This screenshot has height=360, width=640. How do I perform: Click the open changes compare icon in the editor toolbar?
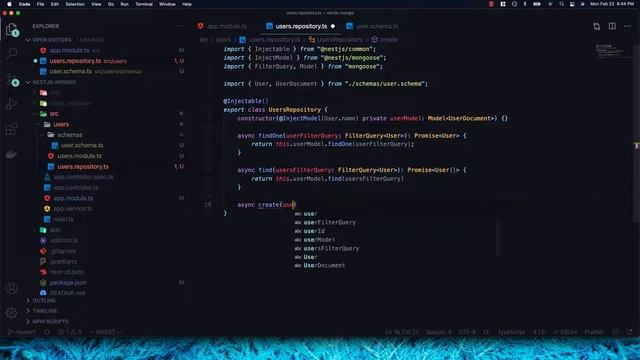click(x=596, y=26)
